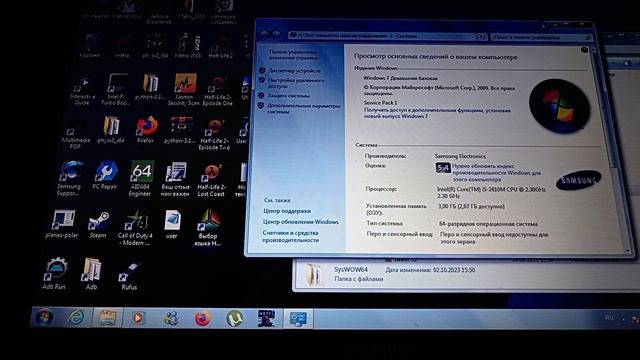
Task: Select the Half-Life 2 Lost Coast shortcut
Action: coord(211,180)
